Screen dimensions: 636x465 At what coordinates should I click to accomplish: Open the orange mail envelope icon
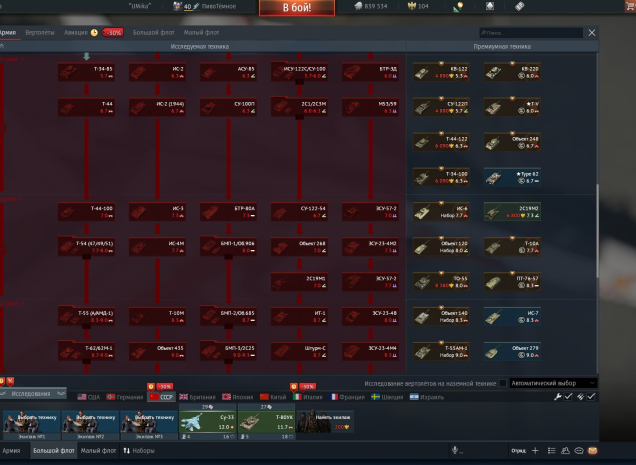click(593, 450)
